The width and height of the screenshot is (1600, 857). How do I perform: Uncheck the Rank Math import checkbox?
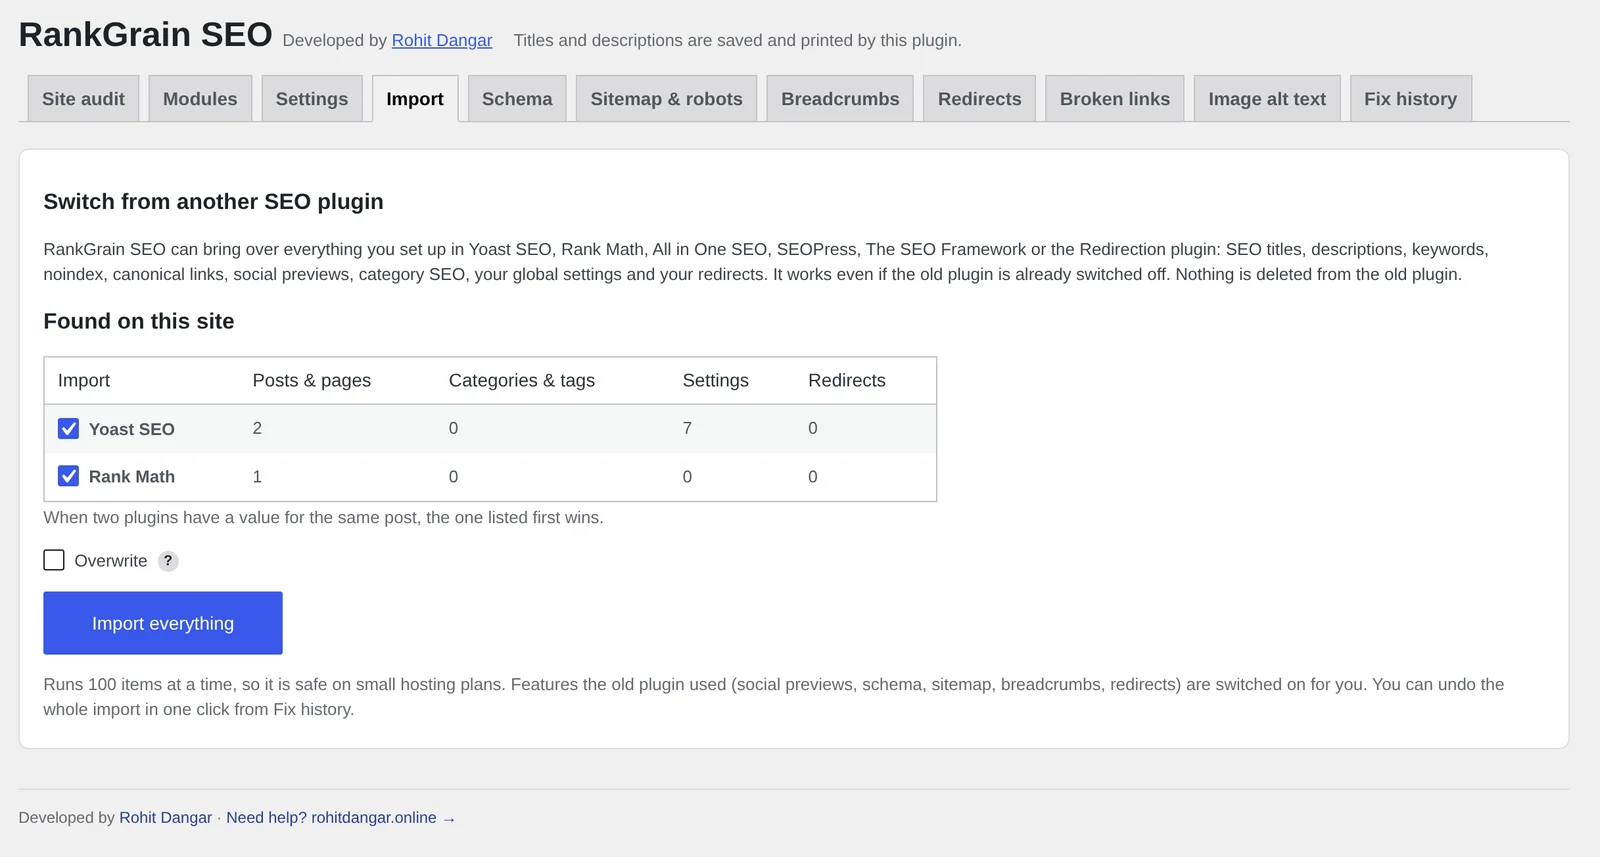[x=68, y=476]
